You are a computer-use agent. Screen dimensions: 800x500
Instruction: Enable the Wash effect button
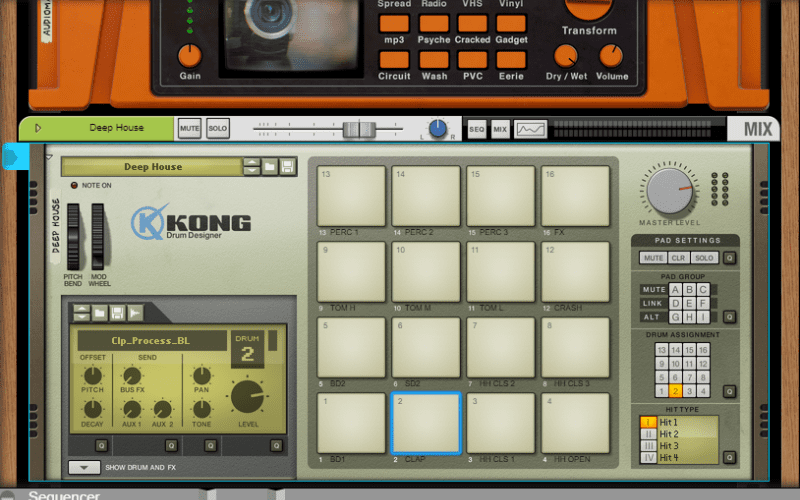434,60
